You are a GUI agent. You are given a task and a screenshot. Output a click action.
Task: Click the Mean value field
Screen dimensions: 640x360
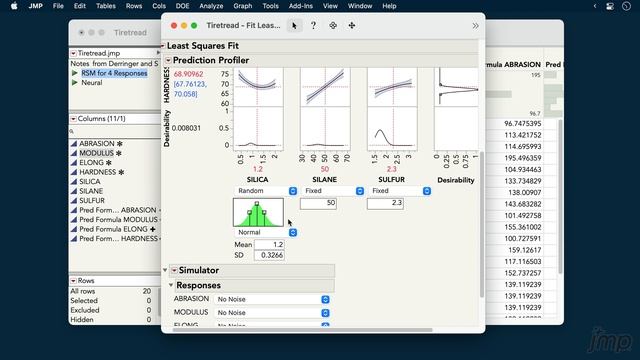coord(269,244)
